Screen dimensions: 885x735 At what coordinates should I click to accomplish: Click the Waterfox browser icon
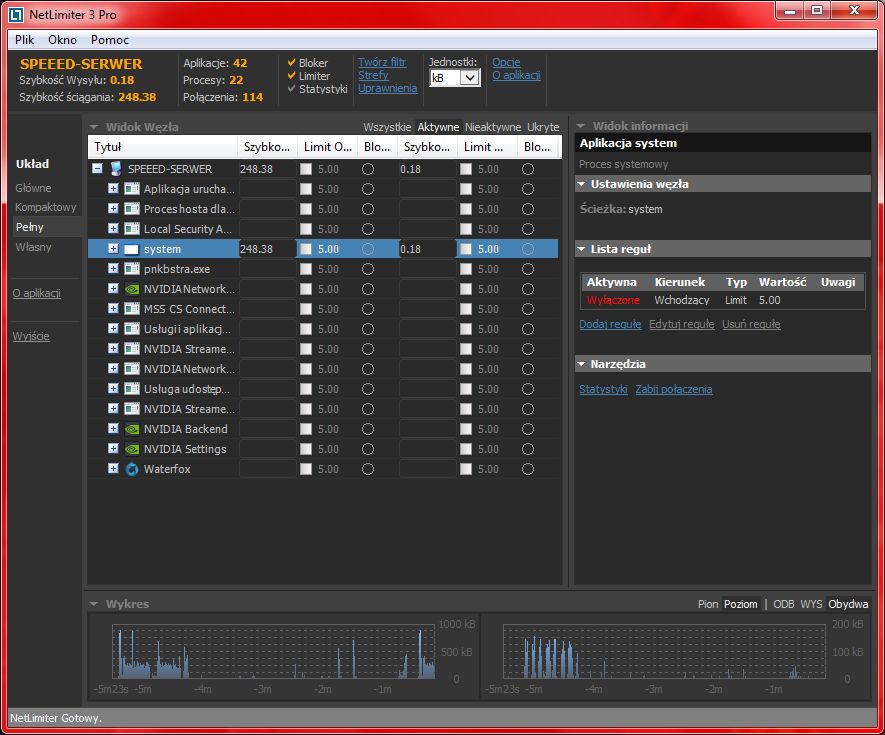pyautogui.click(x=132, y=469)
